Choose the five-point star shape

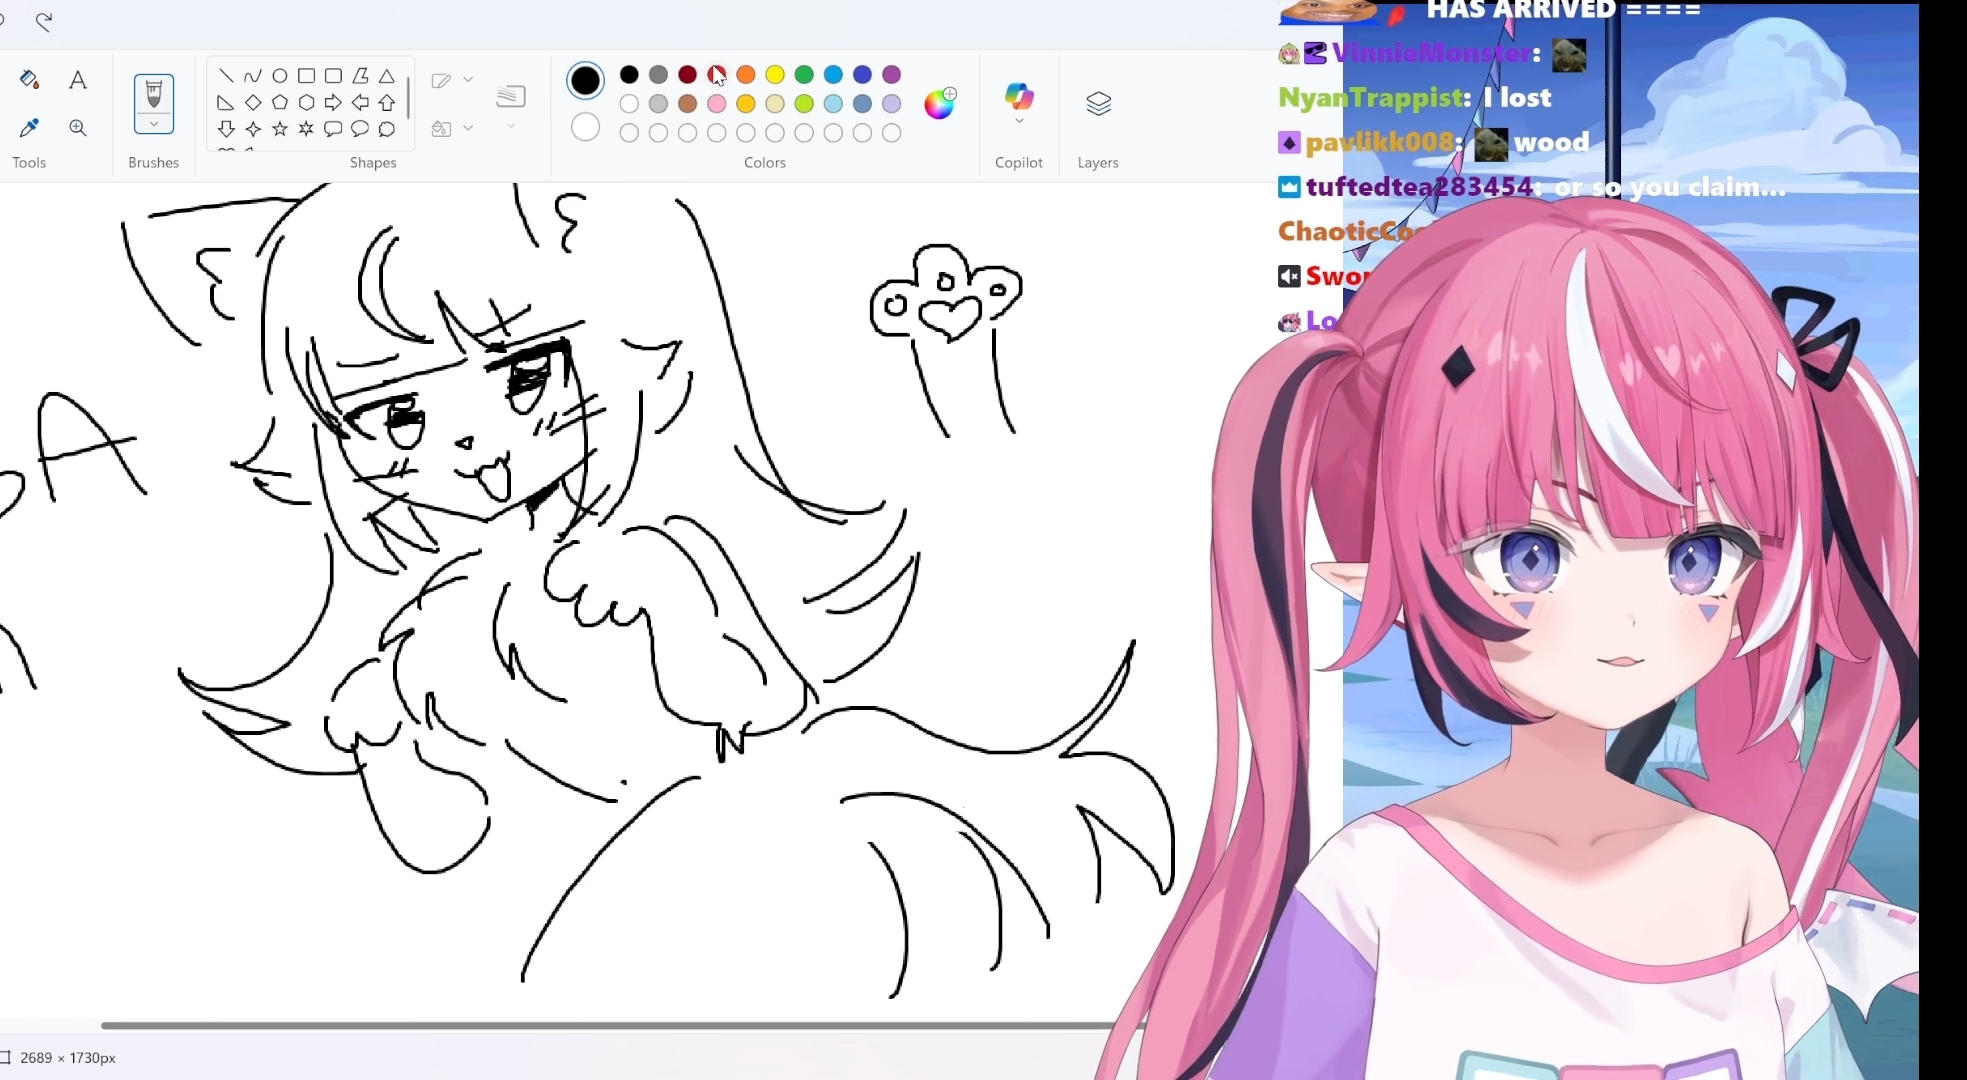pos(280,129)
